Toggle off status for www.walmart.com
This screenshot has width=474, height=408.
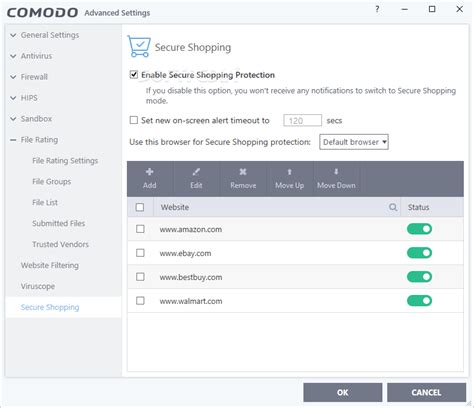(419, 301)
